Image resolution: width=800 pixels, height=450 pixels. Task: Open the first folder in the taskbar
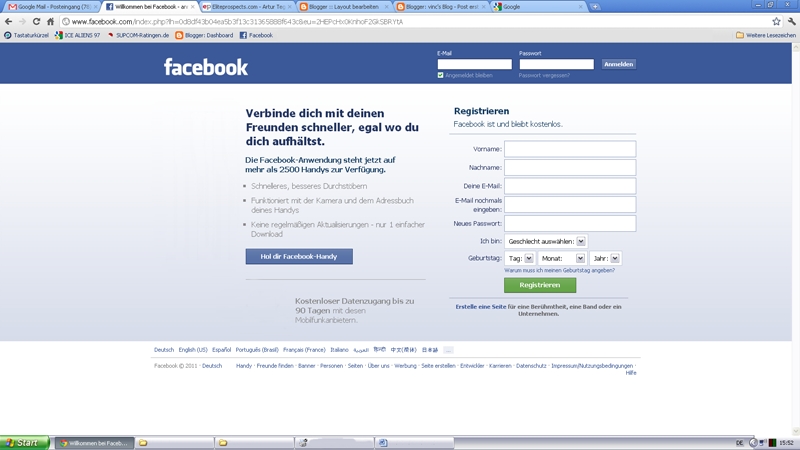tap(174, 443)
